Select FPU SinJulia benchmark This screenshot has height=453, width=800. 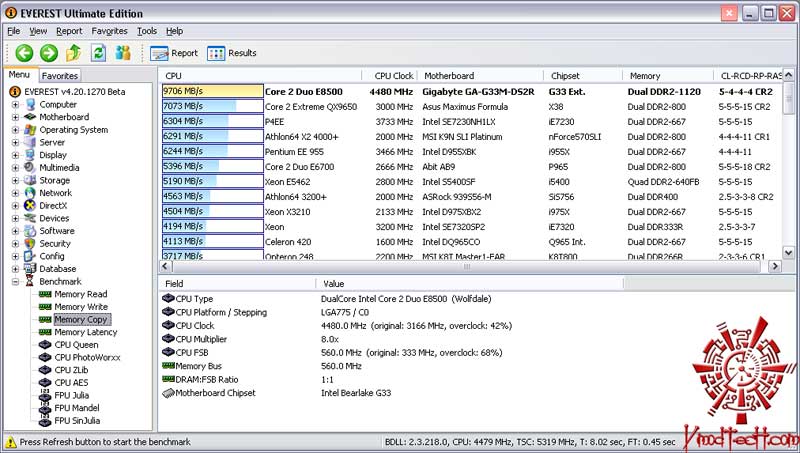pos(78,421)
